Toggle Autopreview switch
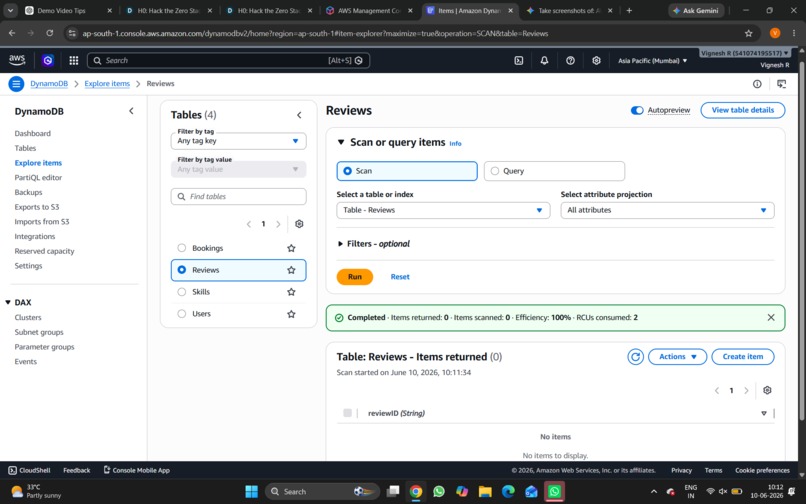This screenshot has height=504, width=806. (x=637, y=110)
